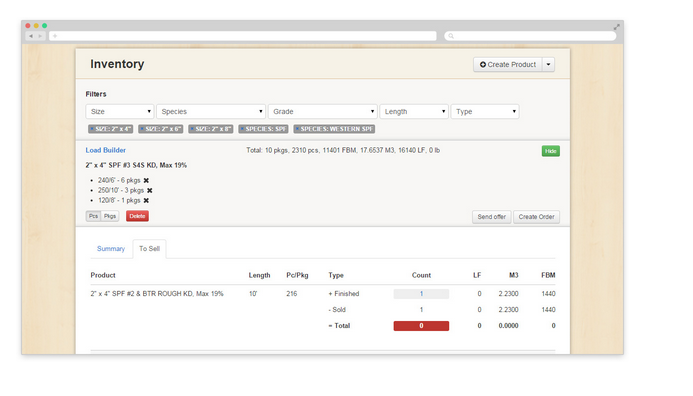693x396 pixels.
Task: Click Send offer
Action: point(491,217)
